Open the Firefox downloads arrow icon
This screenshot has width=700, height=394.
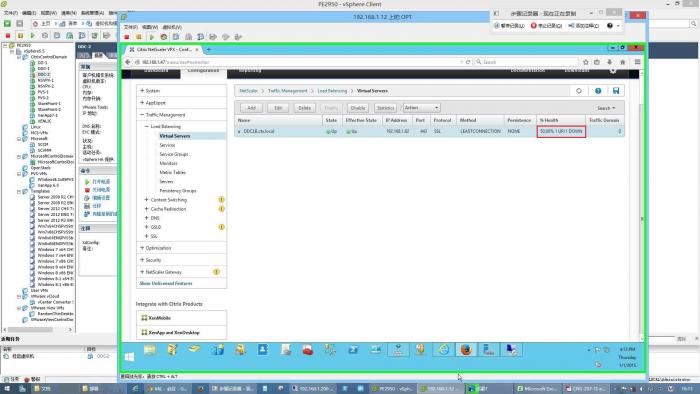(609, 62)
